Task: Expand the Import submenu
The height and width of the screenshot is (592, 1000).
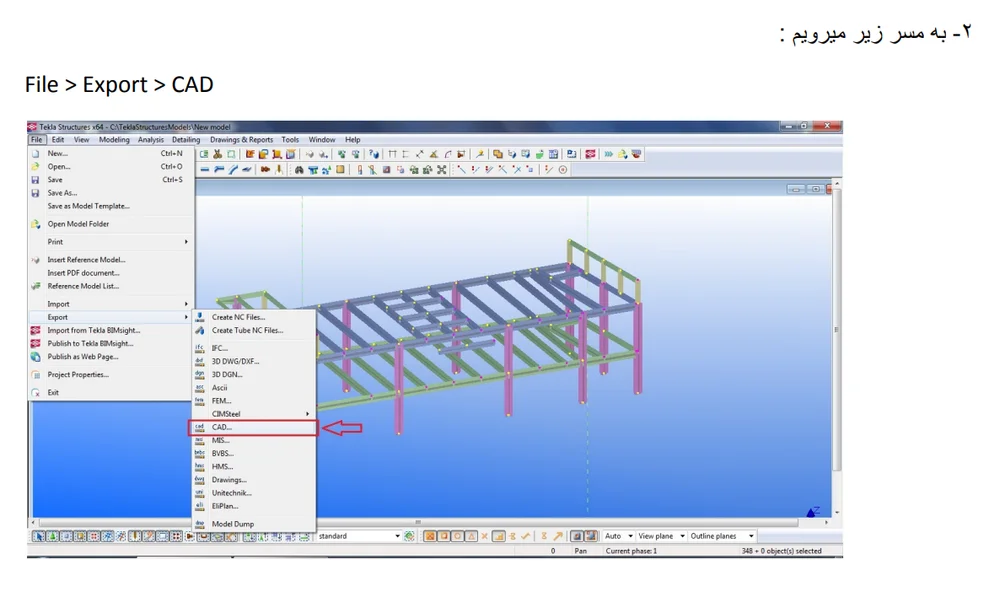Action: point(111,304)
